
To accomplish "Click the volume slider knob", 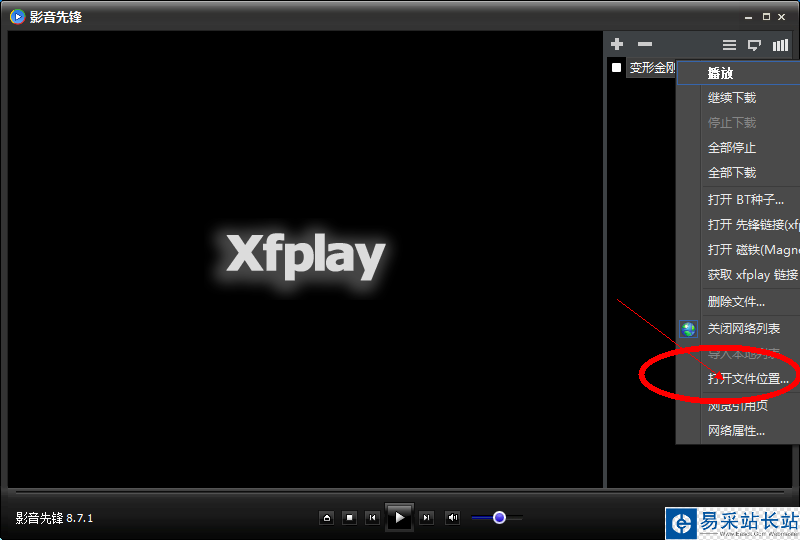I will tap(499, 518).
